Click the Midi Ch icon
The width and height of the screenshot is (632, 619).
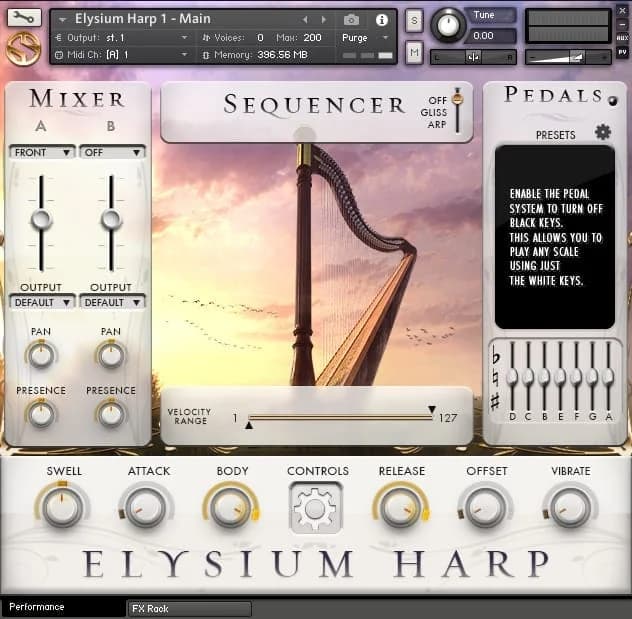[x=59, y=55]
